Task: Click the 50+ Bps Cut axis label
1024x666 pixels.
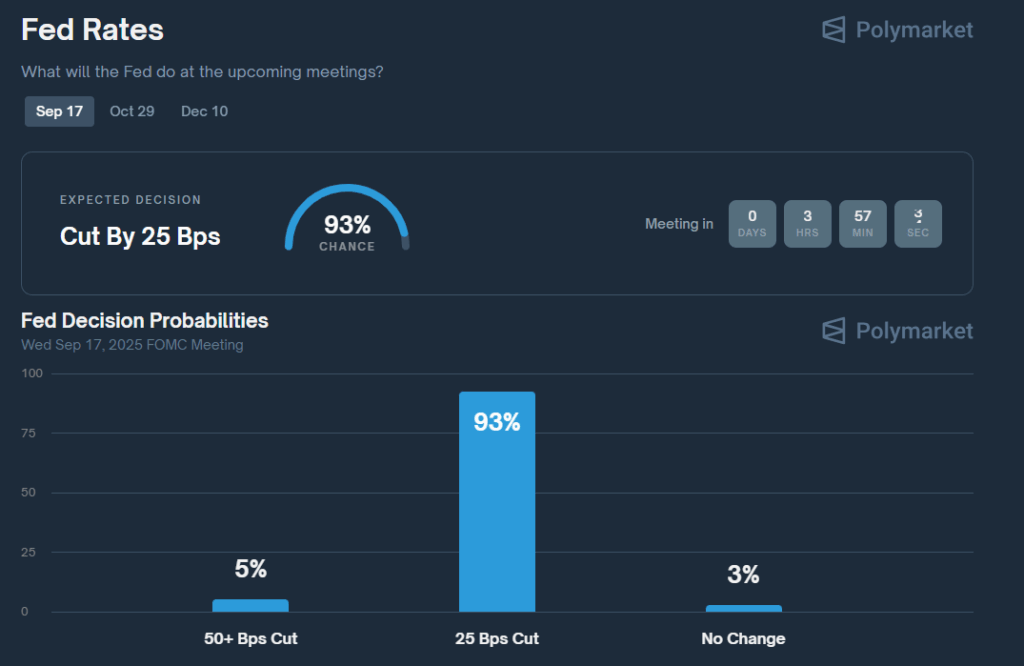Action: click(x=250, y=638)
